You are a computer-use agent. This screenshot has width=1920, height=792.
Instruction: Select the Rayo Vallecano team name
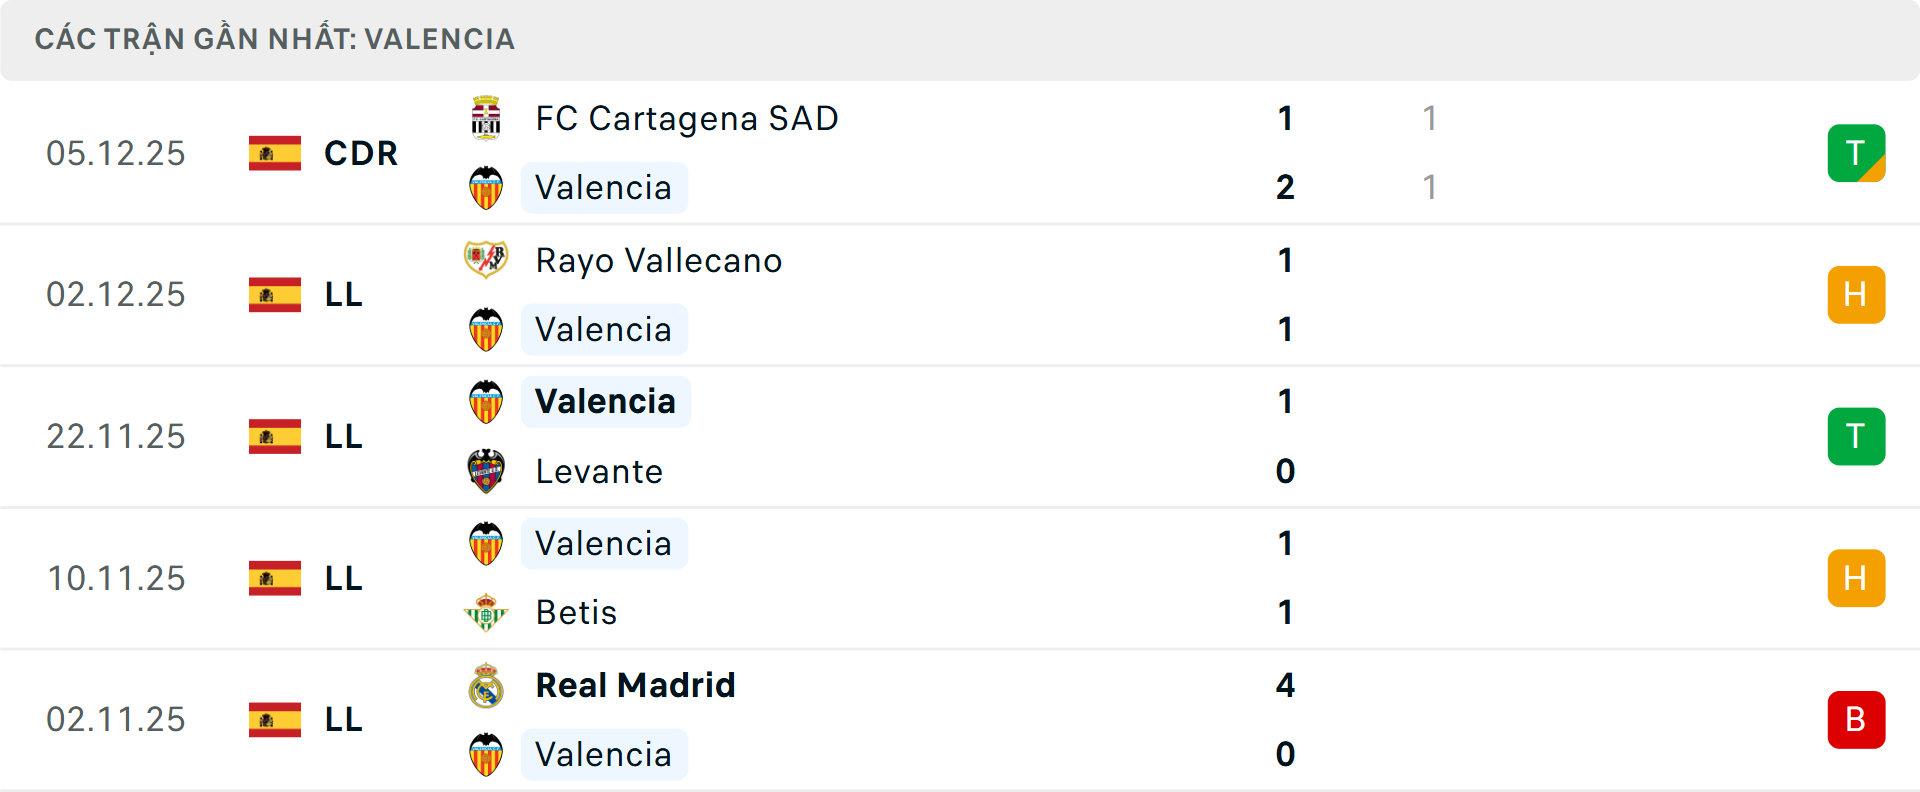click(659, 260)
